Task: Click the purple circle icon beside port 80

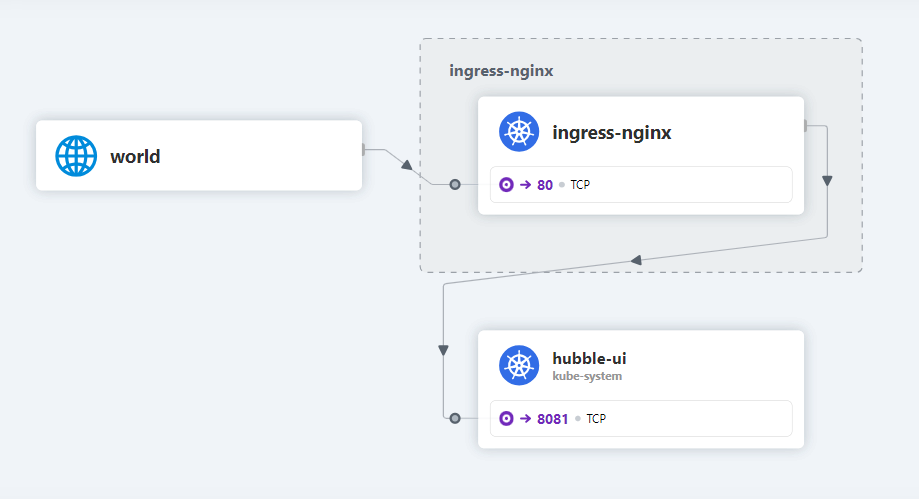Action: 506,184
